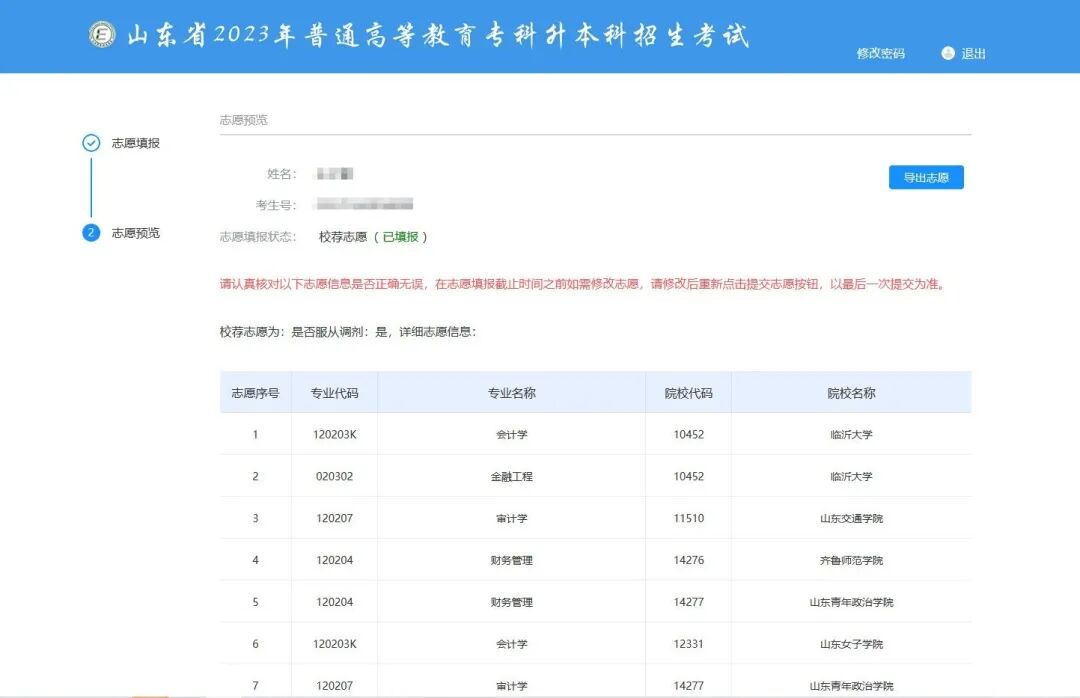Click 会计学 in row 1
Viewport: 1080px width, 698px height.
point(512,435)
